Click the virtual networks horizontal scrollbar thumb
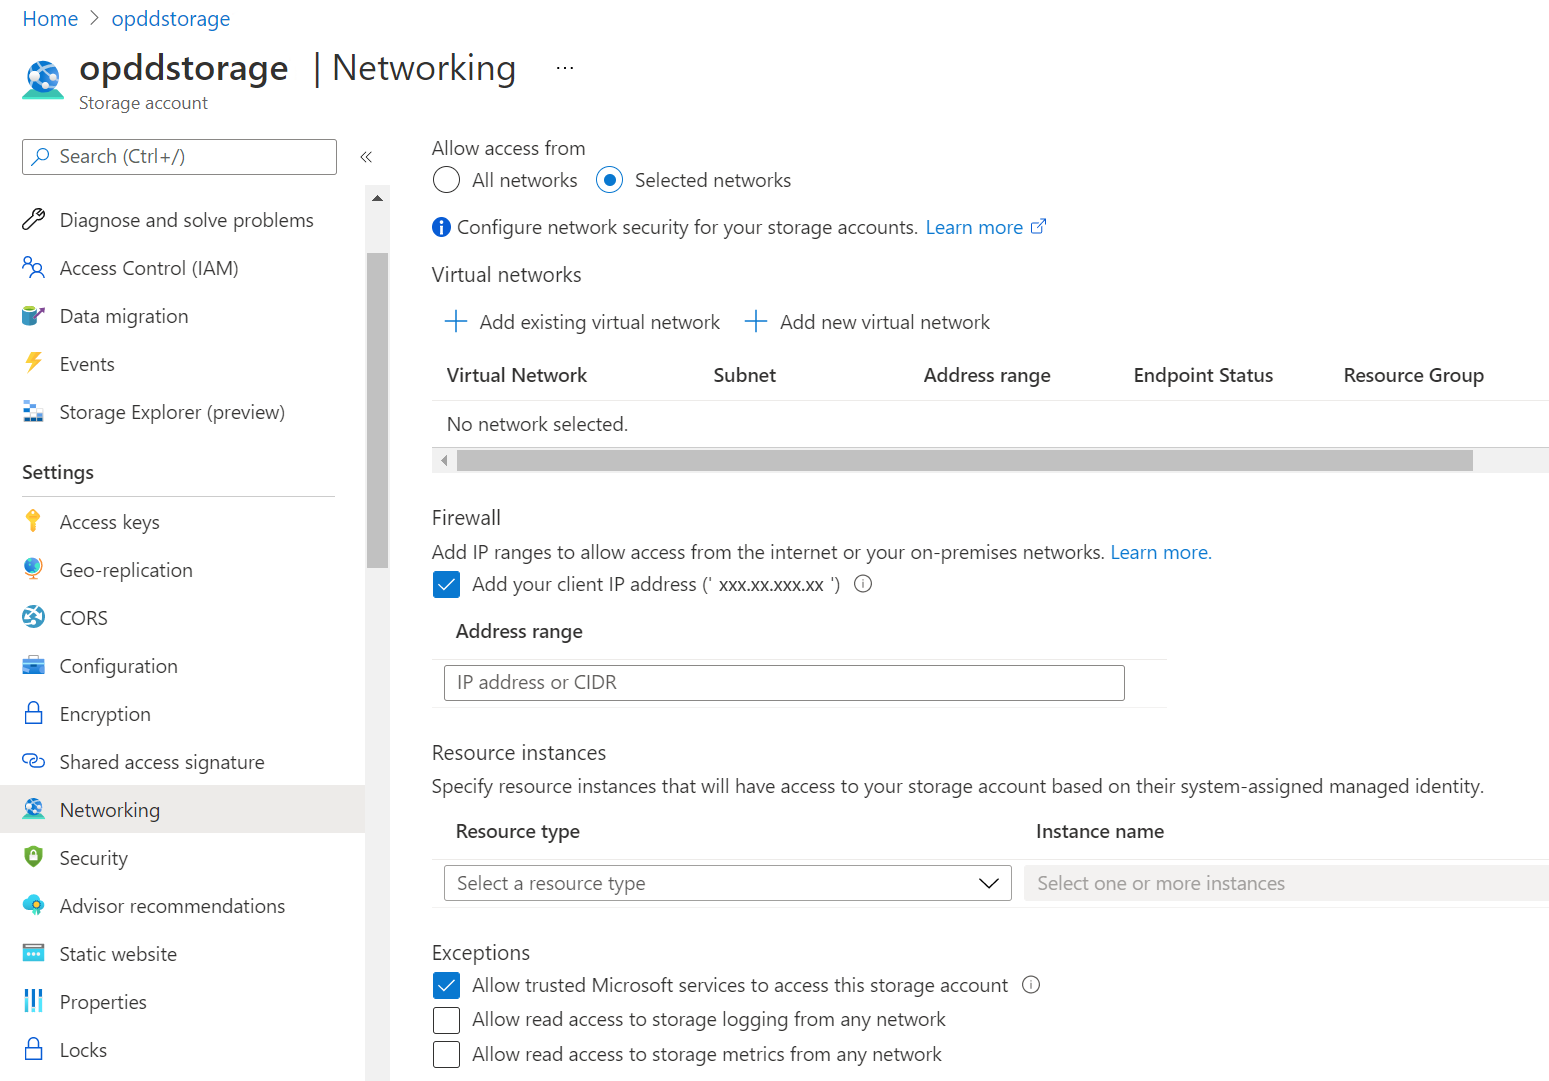1549x1081 pixels. click(x=964, y=460)
